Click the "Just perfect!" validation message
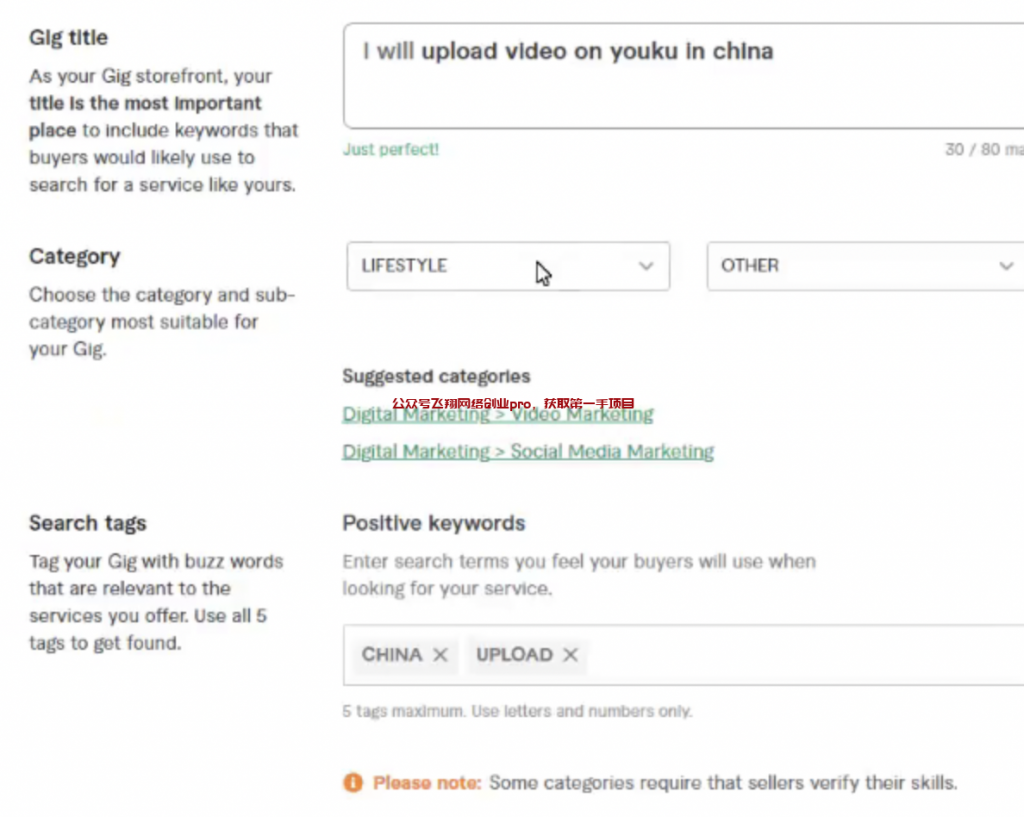This screenshot has height=817, width=1024. (390, 150)
